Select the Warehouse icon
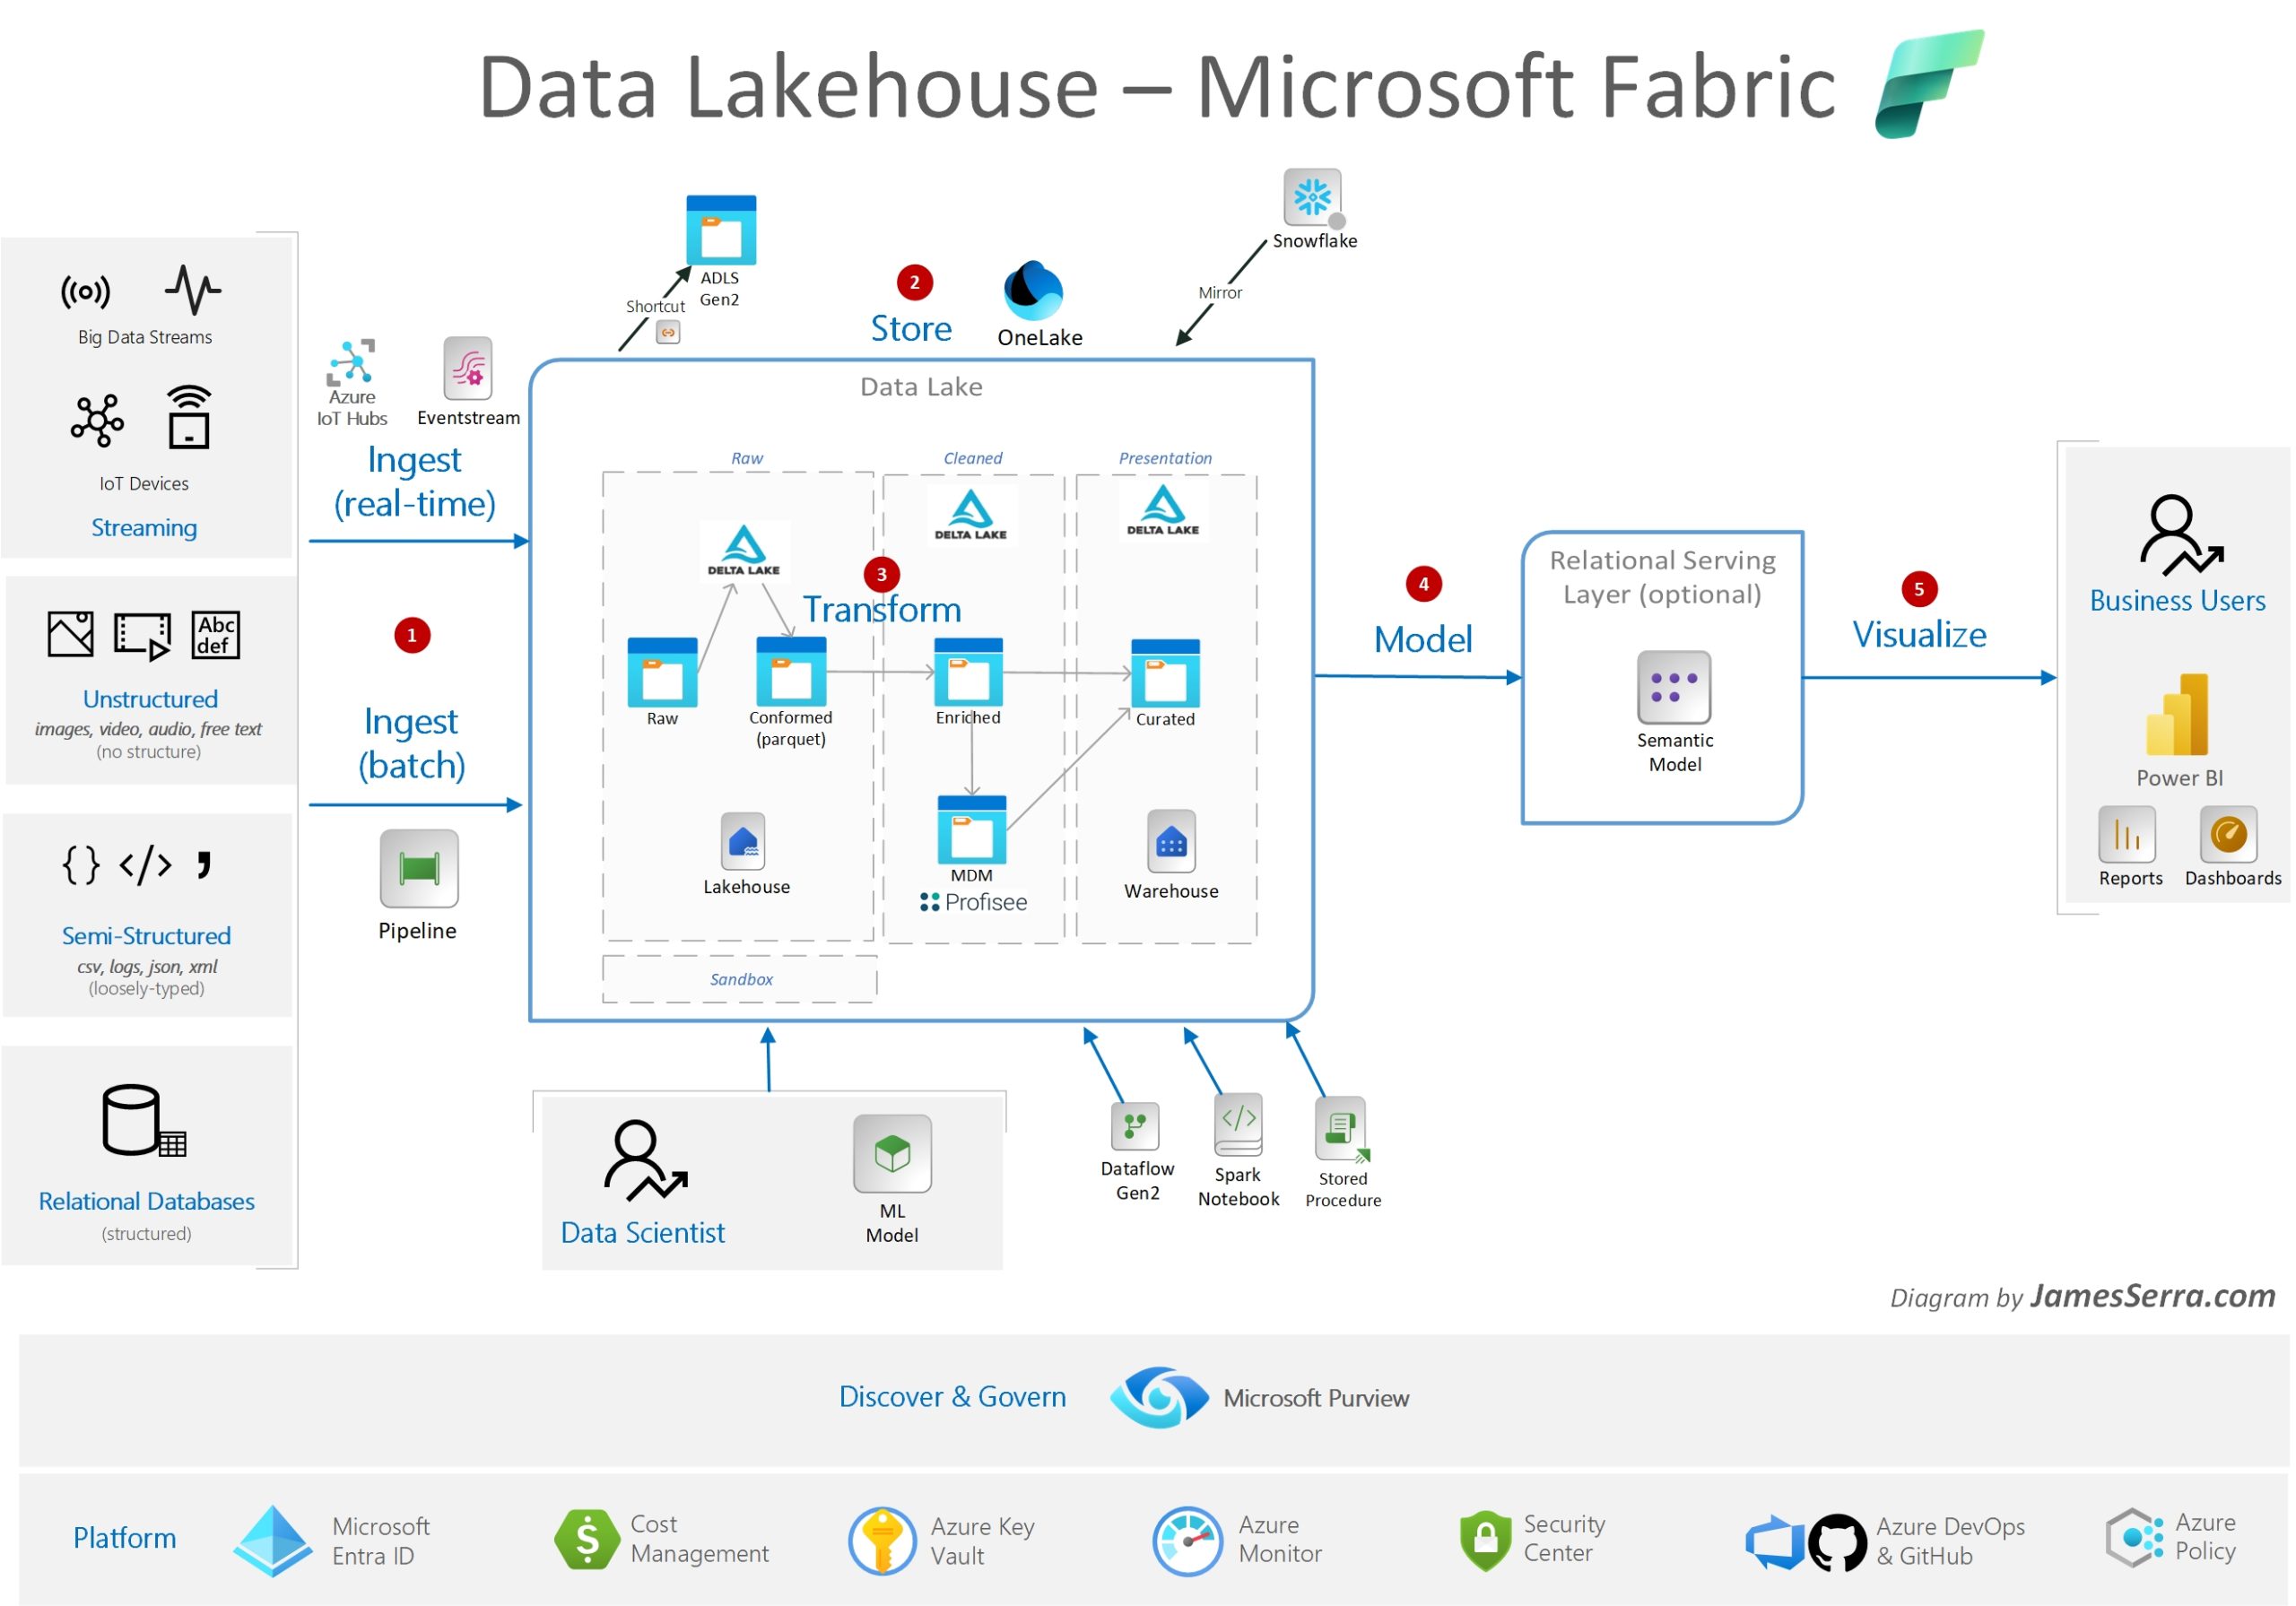This screenshot has width=2296, height=1606. click(1171, 842)
